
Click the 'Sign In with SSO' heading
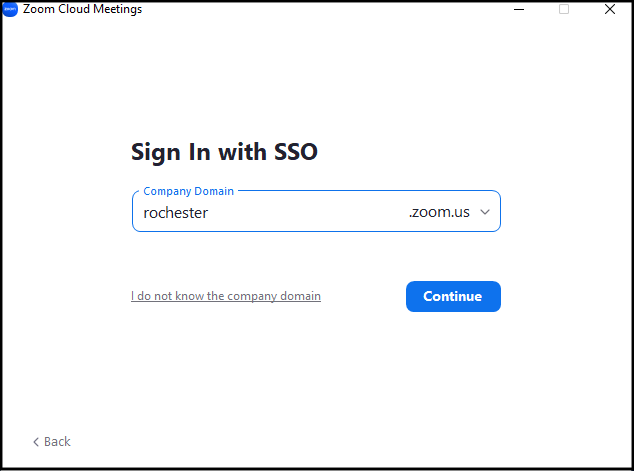click(224, 152)
